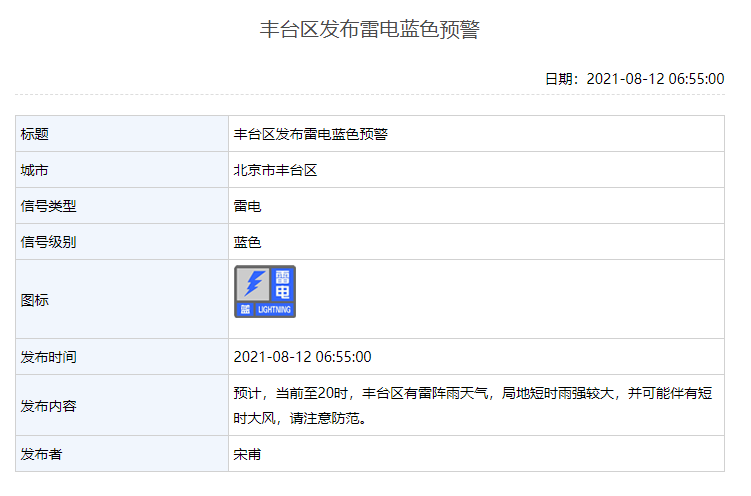The height and width of the screenshot is (496, 751).
Task: Click the 雷电 signal type value
Action: (247, 206)
